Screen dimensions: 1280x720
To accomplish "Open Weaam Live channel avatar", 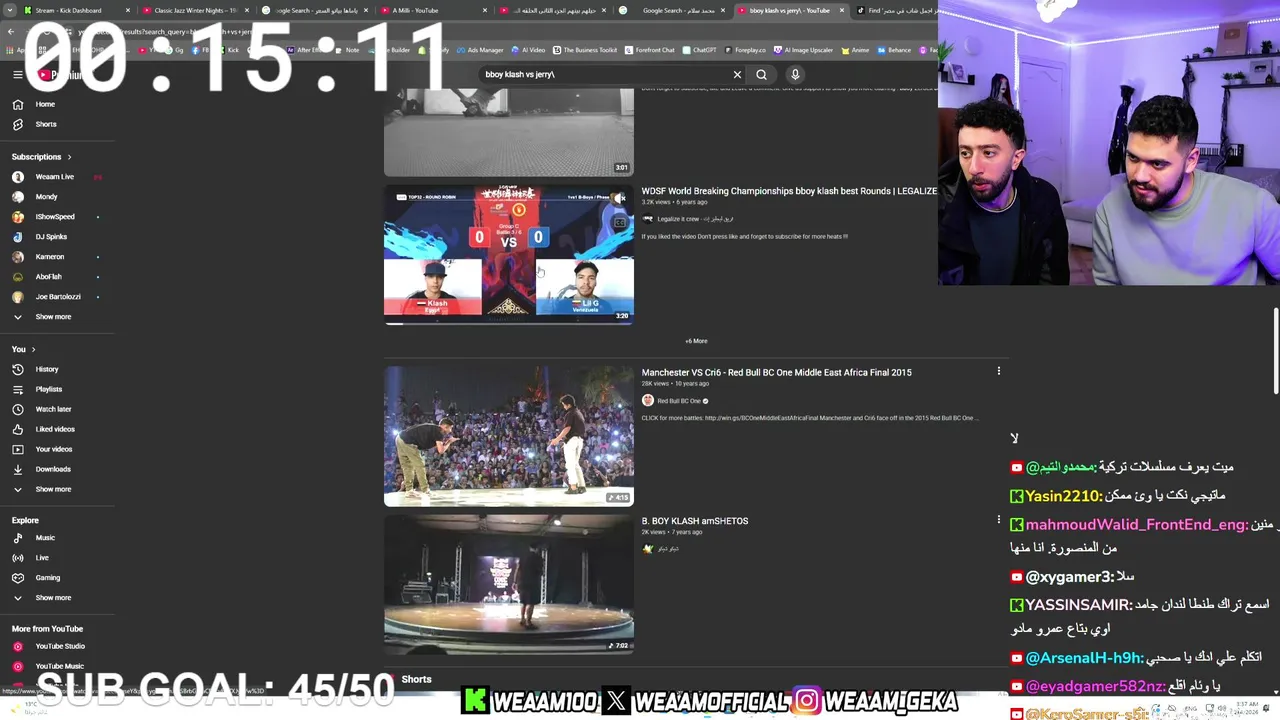I will (18, 177).
